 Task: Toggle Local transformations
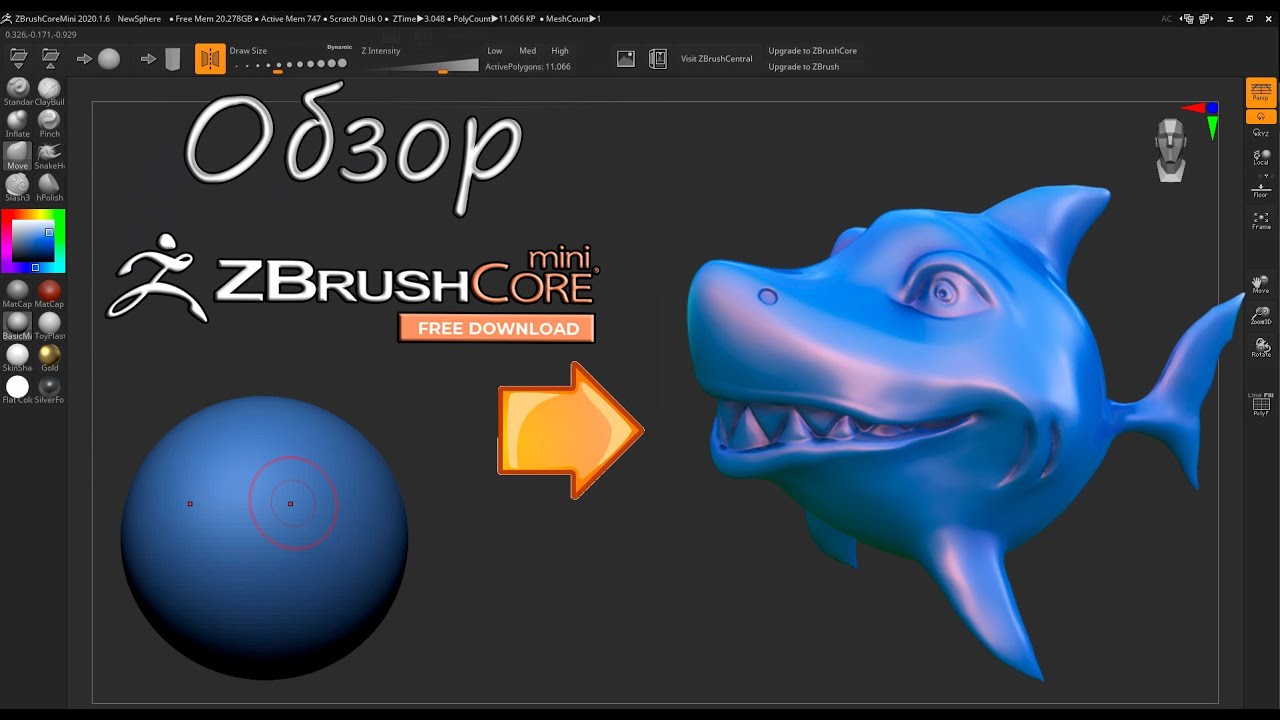(1261, 156)
